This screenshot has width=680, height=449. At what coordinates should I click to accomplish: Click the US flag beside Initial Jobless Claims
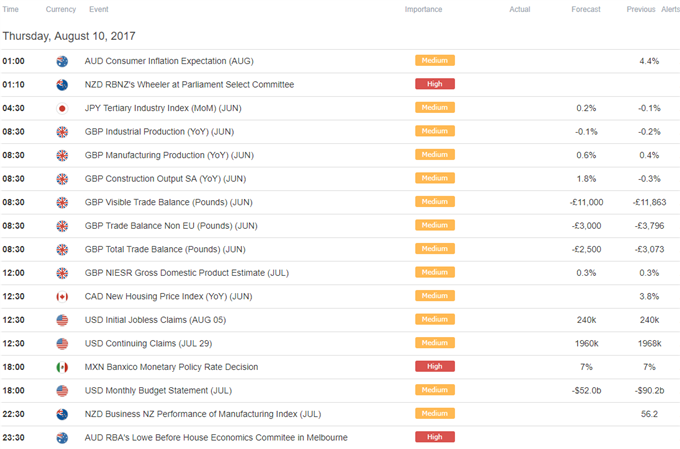point(62,320)
